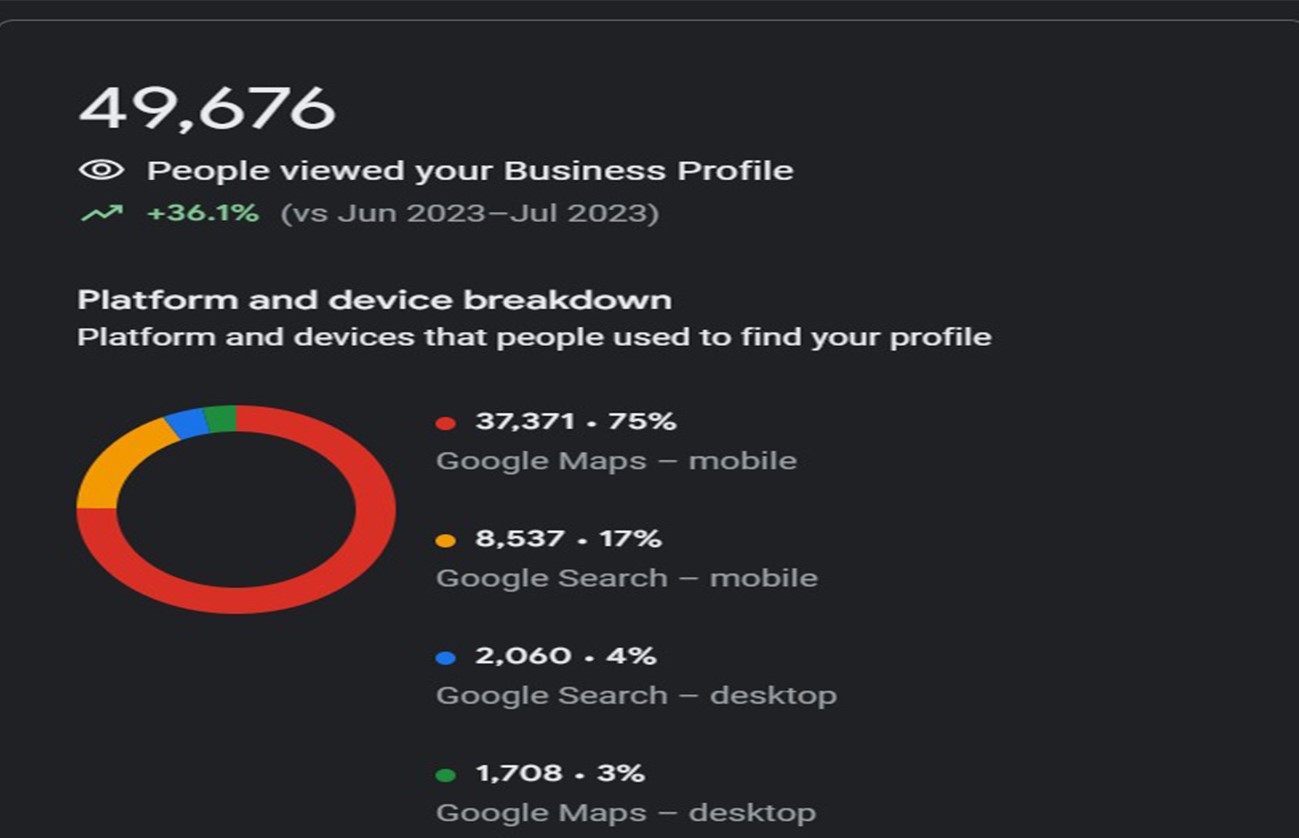This screenshot has height=838, width=1299.
Task: Click the +36.1% growth percentage
Action: (x=203, y=213)
